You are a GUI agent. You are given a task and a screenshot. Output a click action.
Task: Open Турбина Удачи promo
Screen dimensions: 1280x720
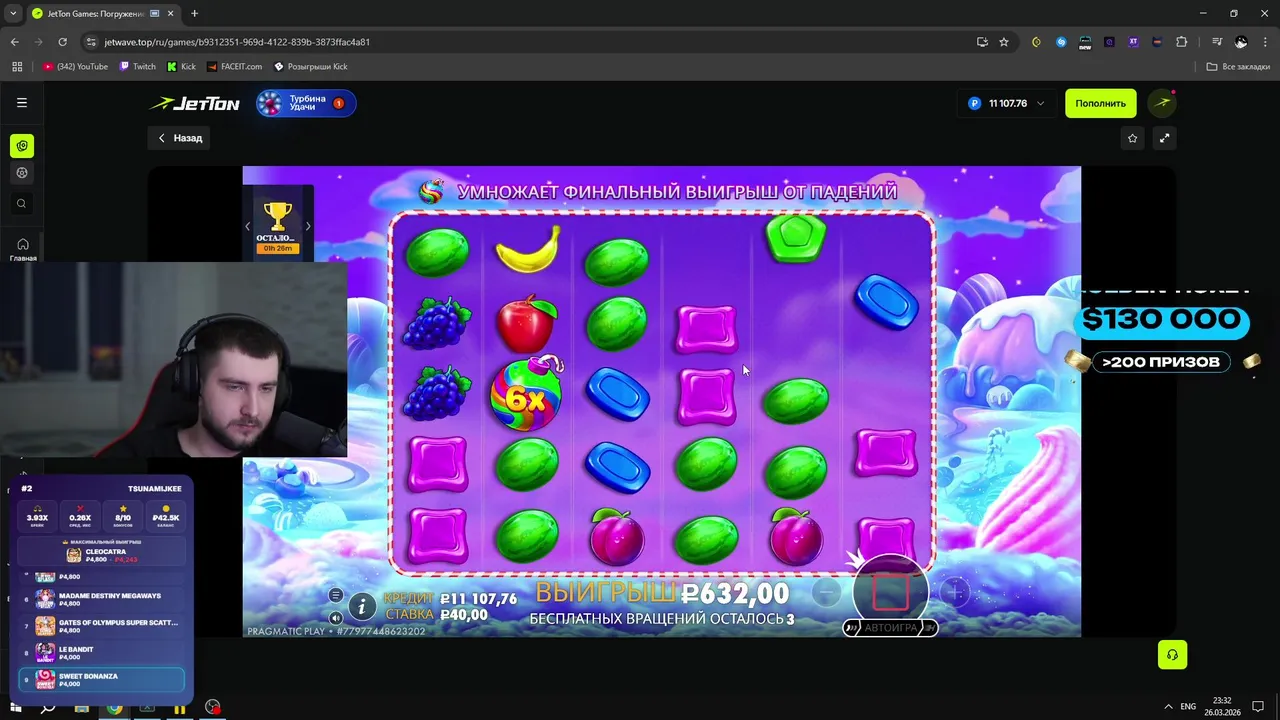click(x=305, y=103)
